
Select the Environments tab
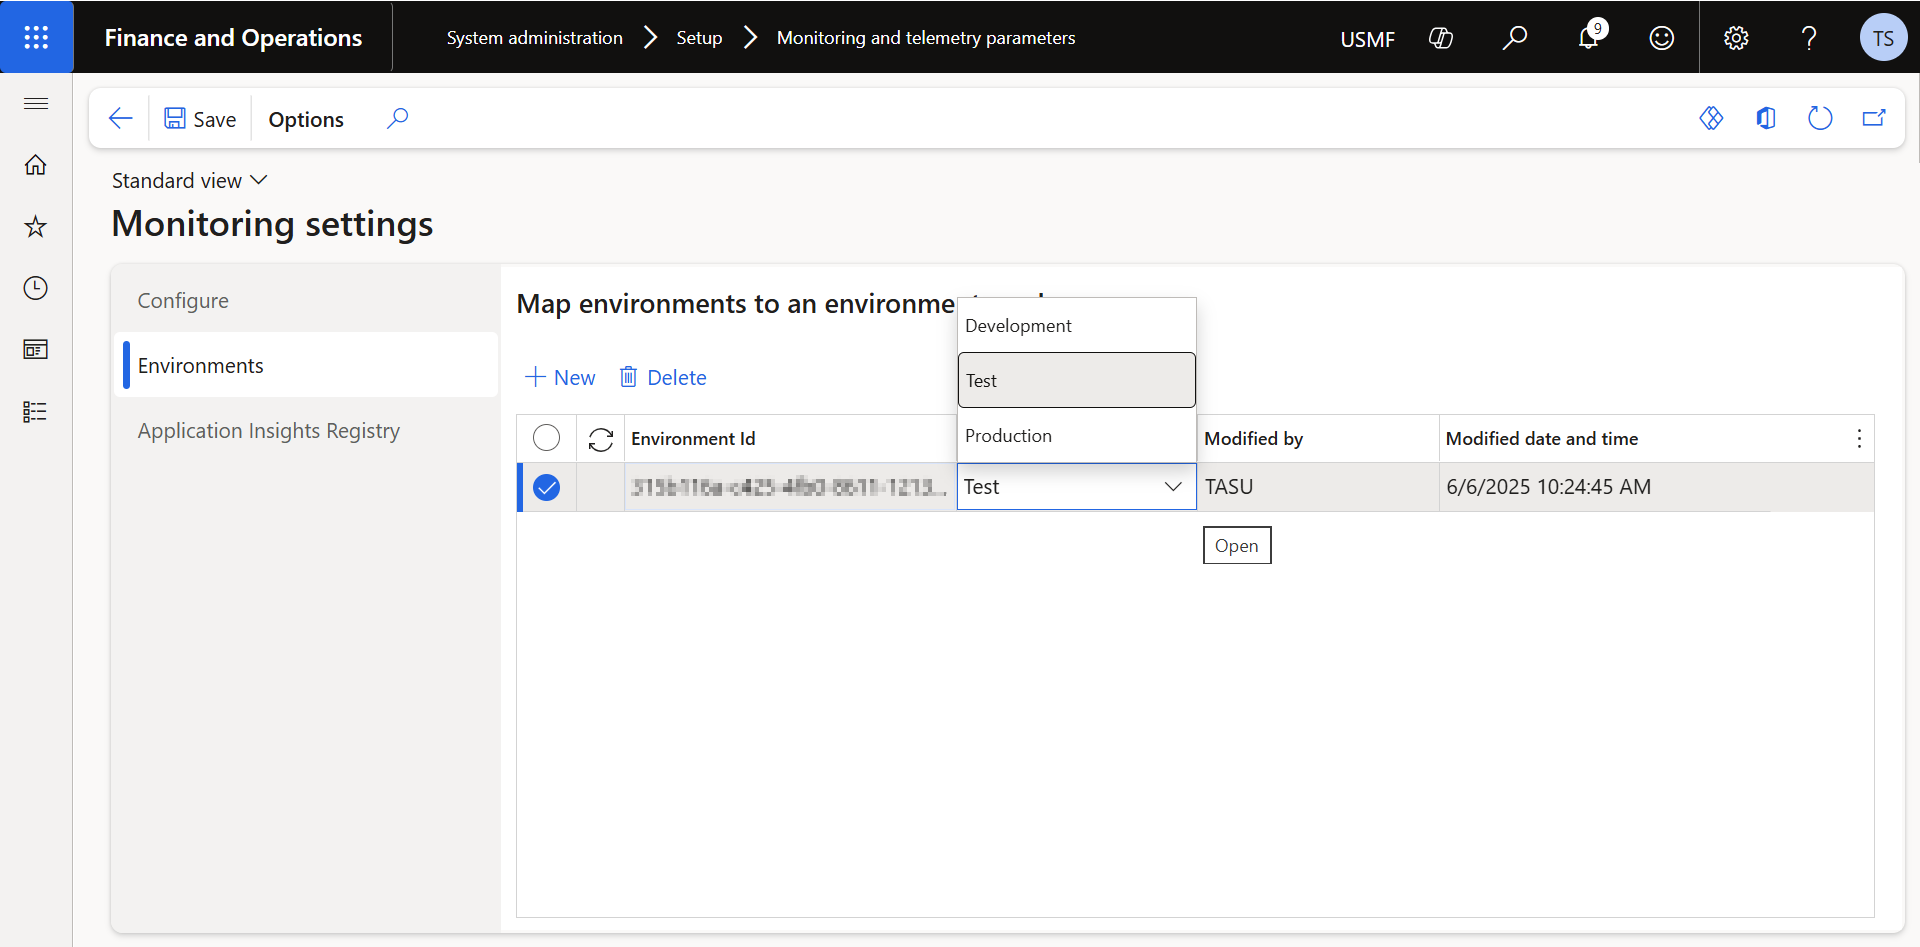point(306,365)
